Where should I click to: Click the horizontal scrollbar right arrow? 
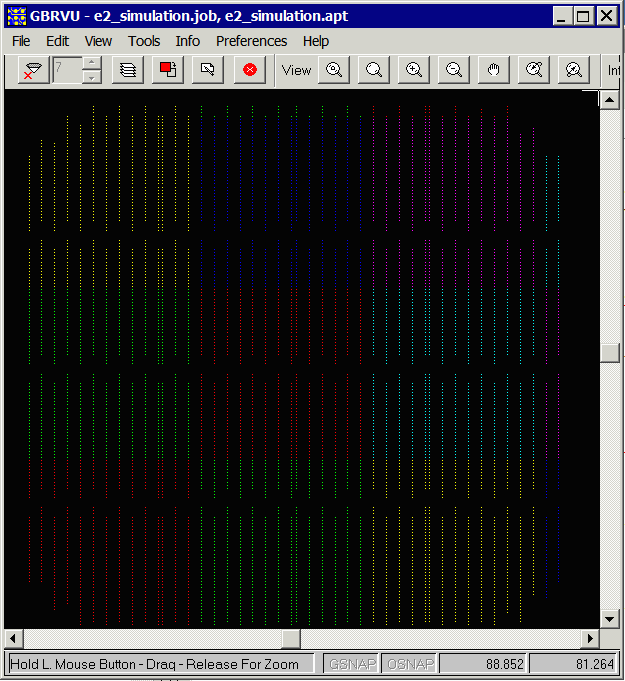590,639
